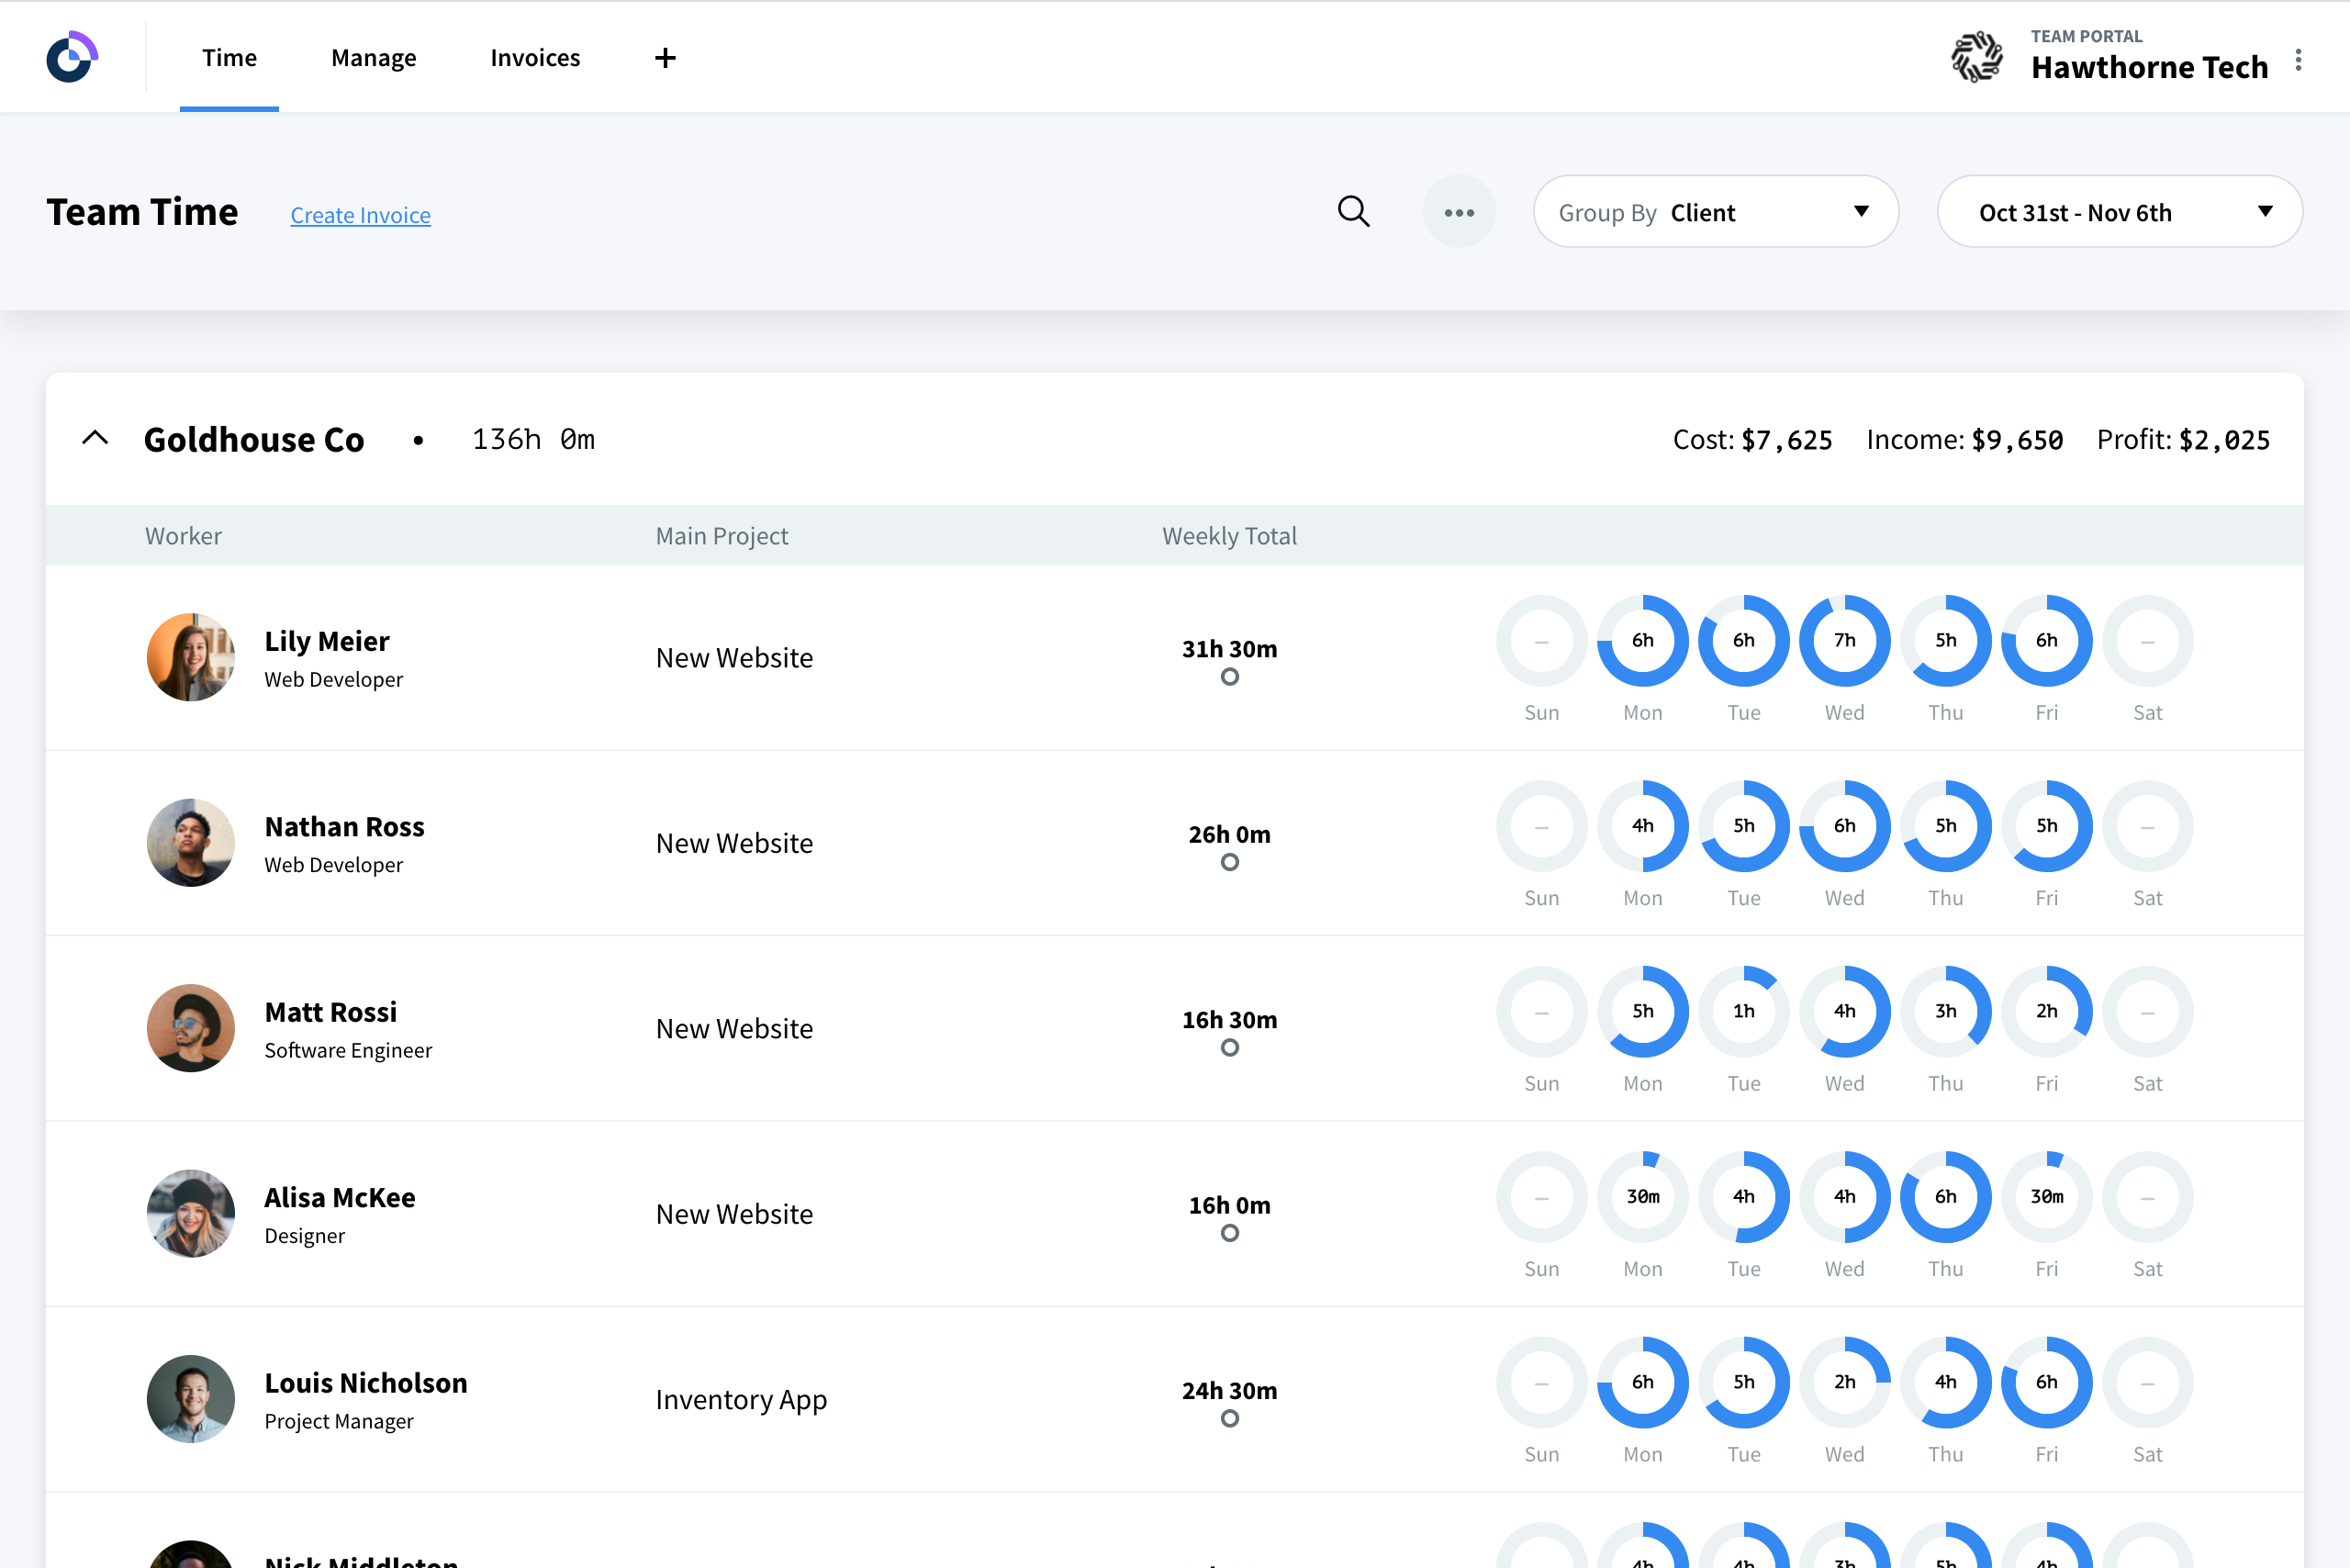
Task: Open the Group By Client dropdown
Action: point(1716,212)
